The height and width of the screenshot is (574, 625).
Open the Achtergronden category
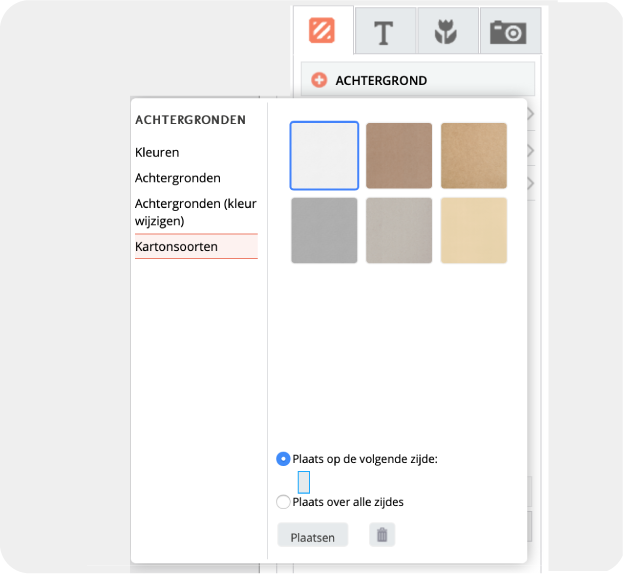click(178, 177)
